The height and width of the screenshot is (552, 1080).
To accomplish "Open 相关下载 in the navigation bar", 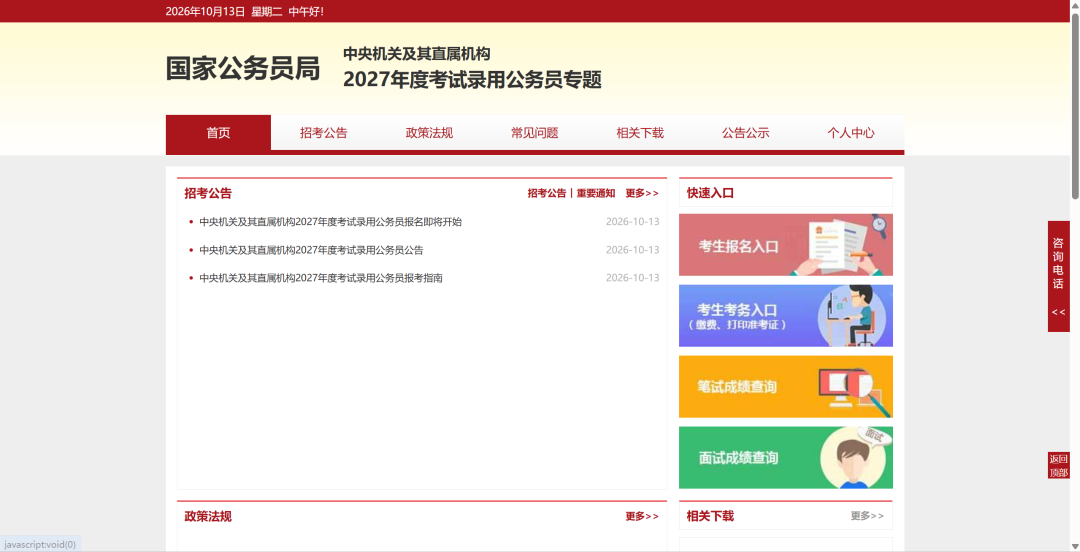I will [x=640, y=133].
